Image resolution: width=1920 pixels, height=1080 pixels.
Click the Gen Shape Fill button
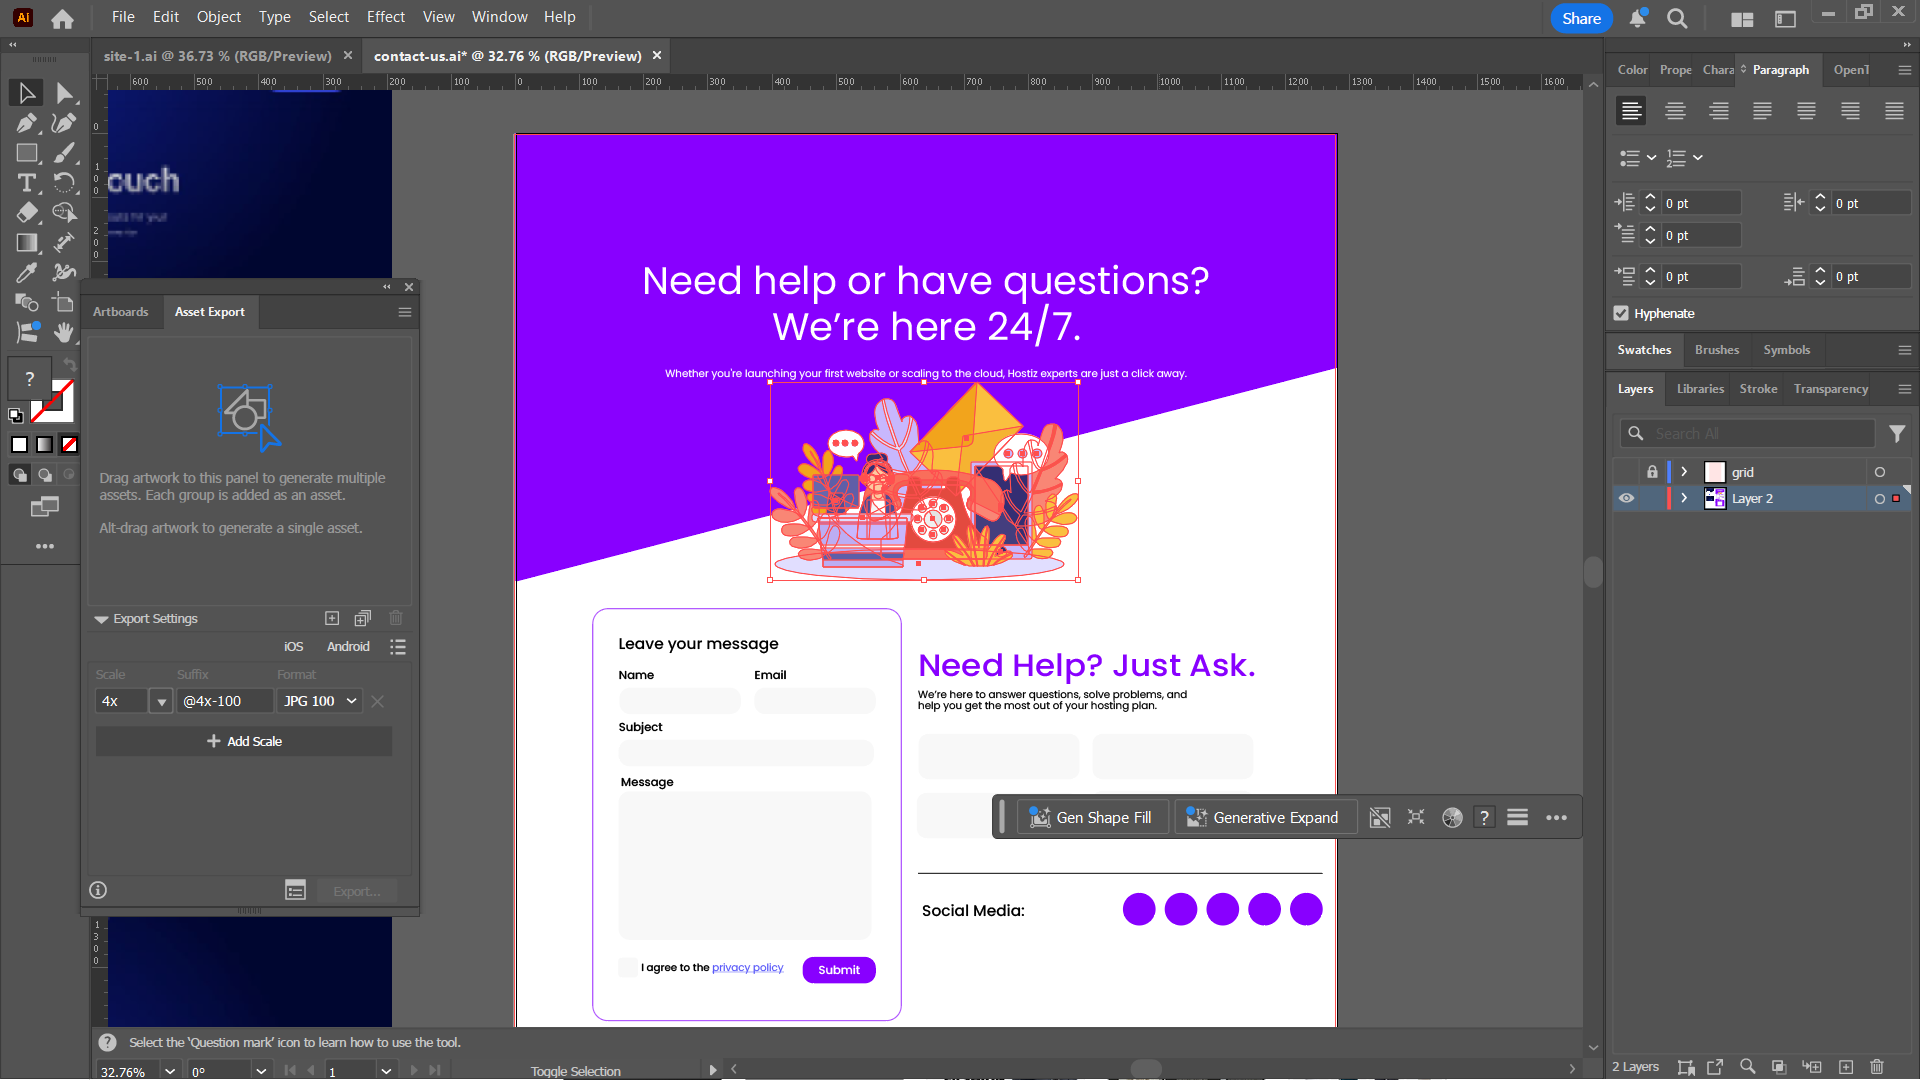click(1091, 818)
